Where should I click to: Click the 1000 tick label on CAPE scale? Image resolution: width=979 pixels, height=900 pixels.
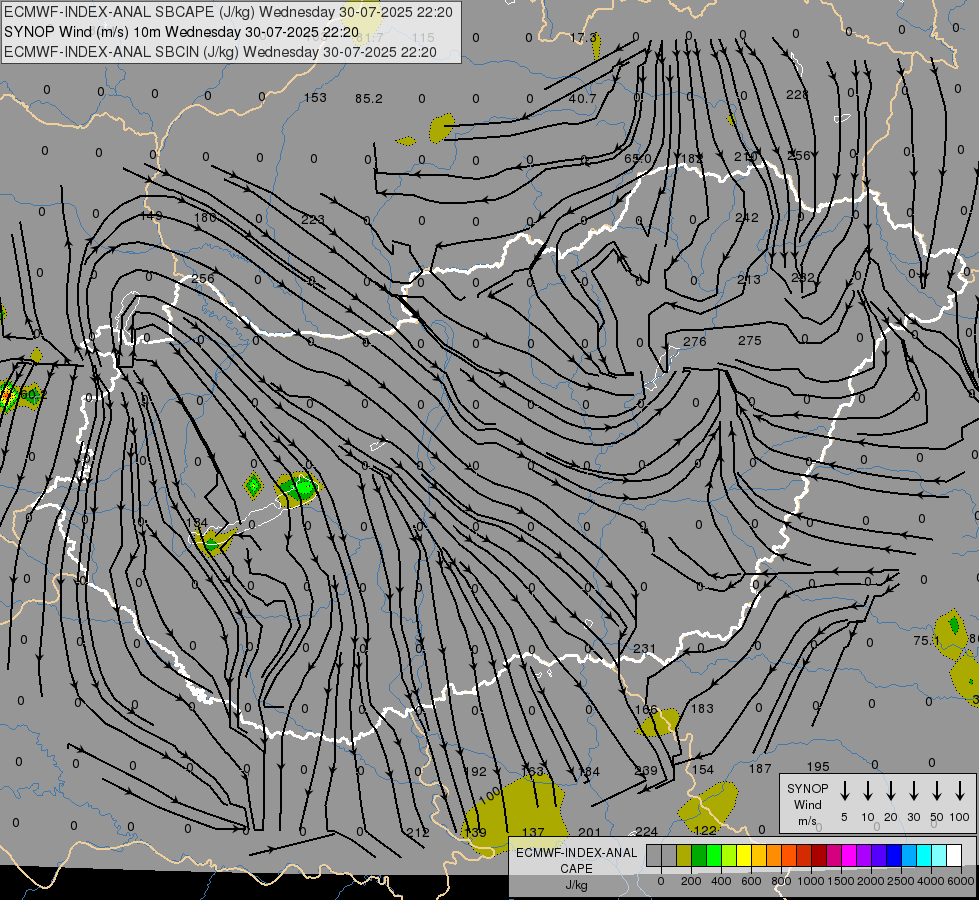pos(810,881)
